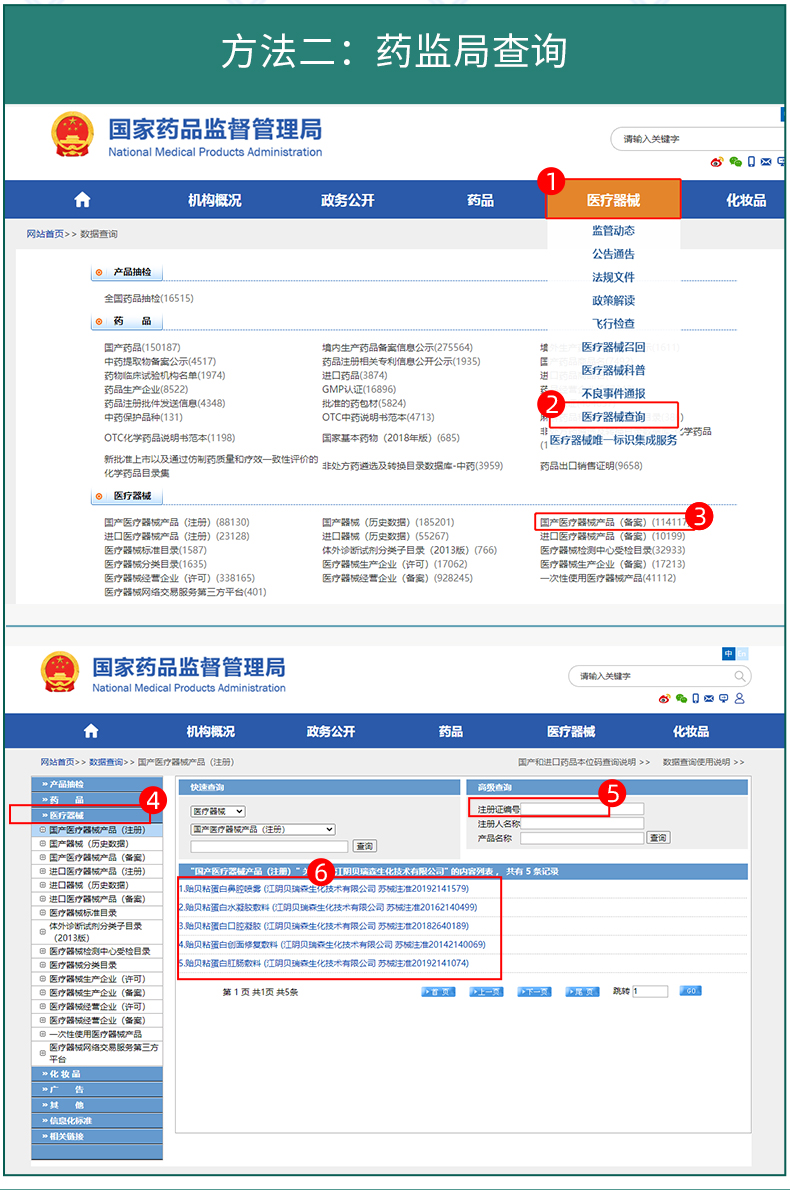Click the mobile phone icon on the upper page

(x=751, y=162)
